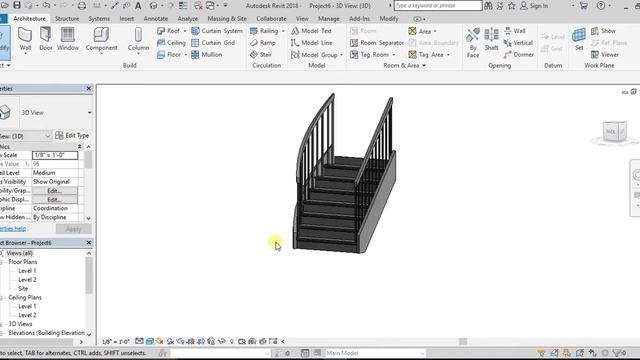Select the Roof tool
Screen dimensions: 640x360
(169, 31)
